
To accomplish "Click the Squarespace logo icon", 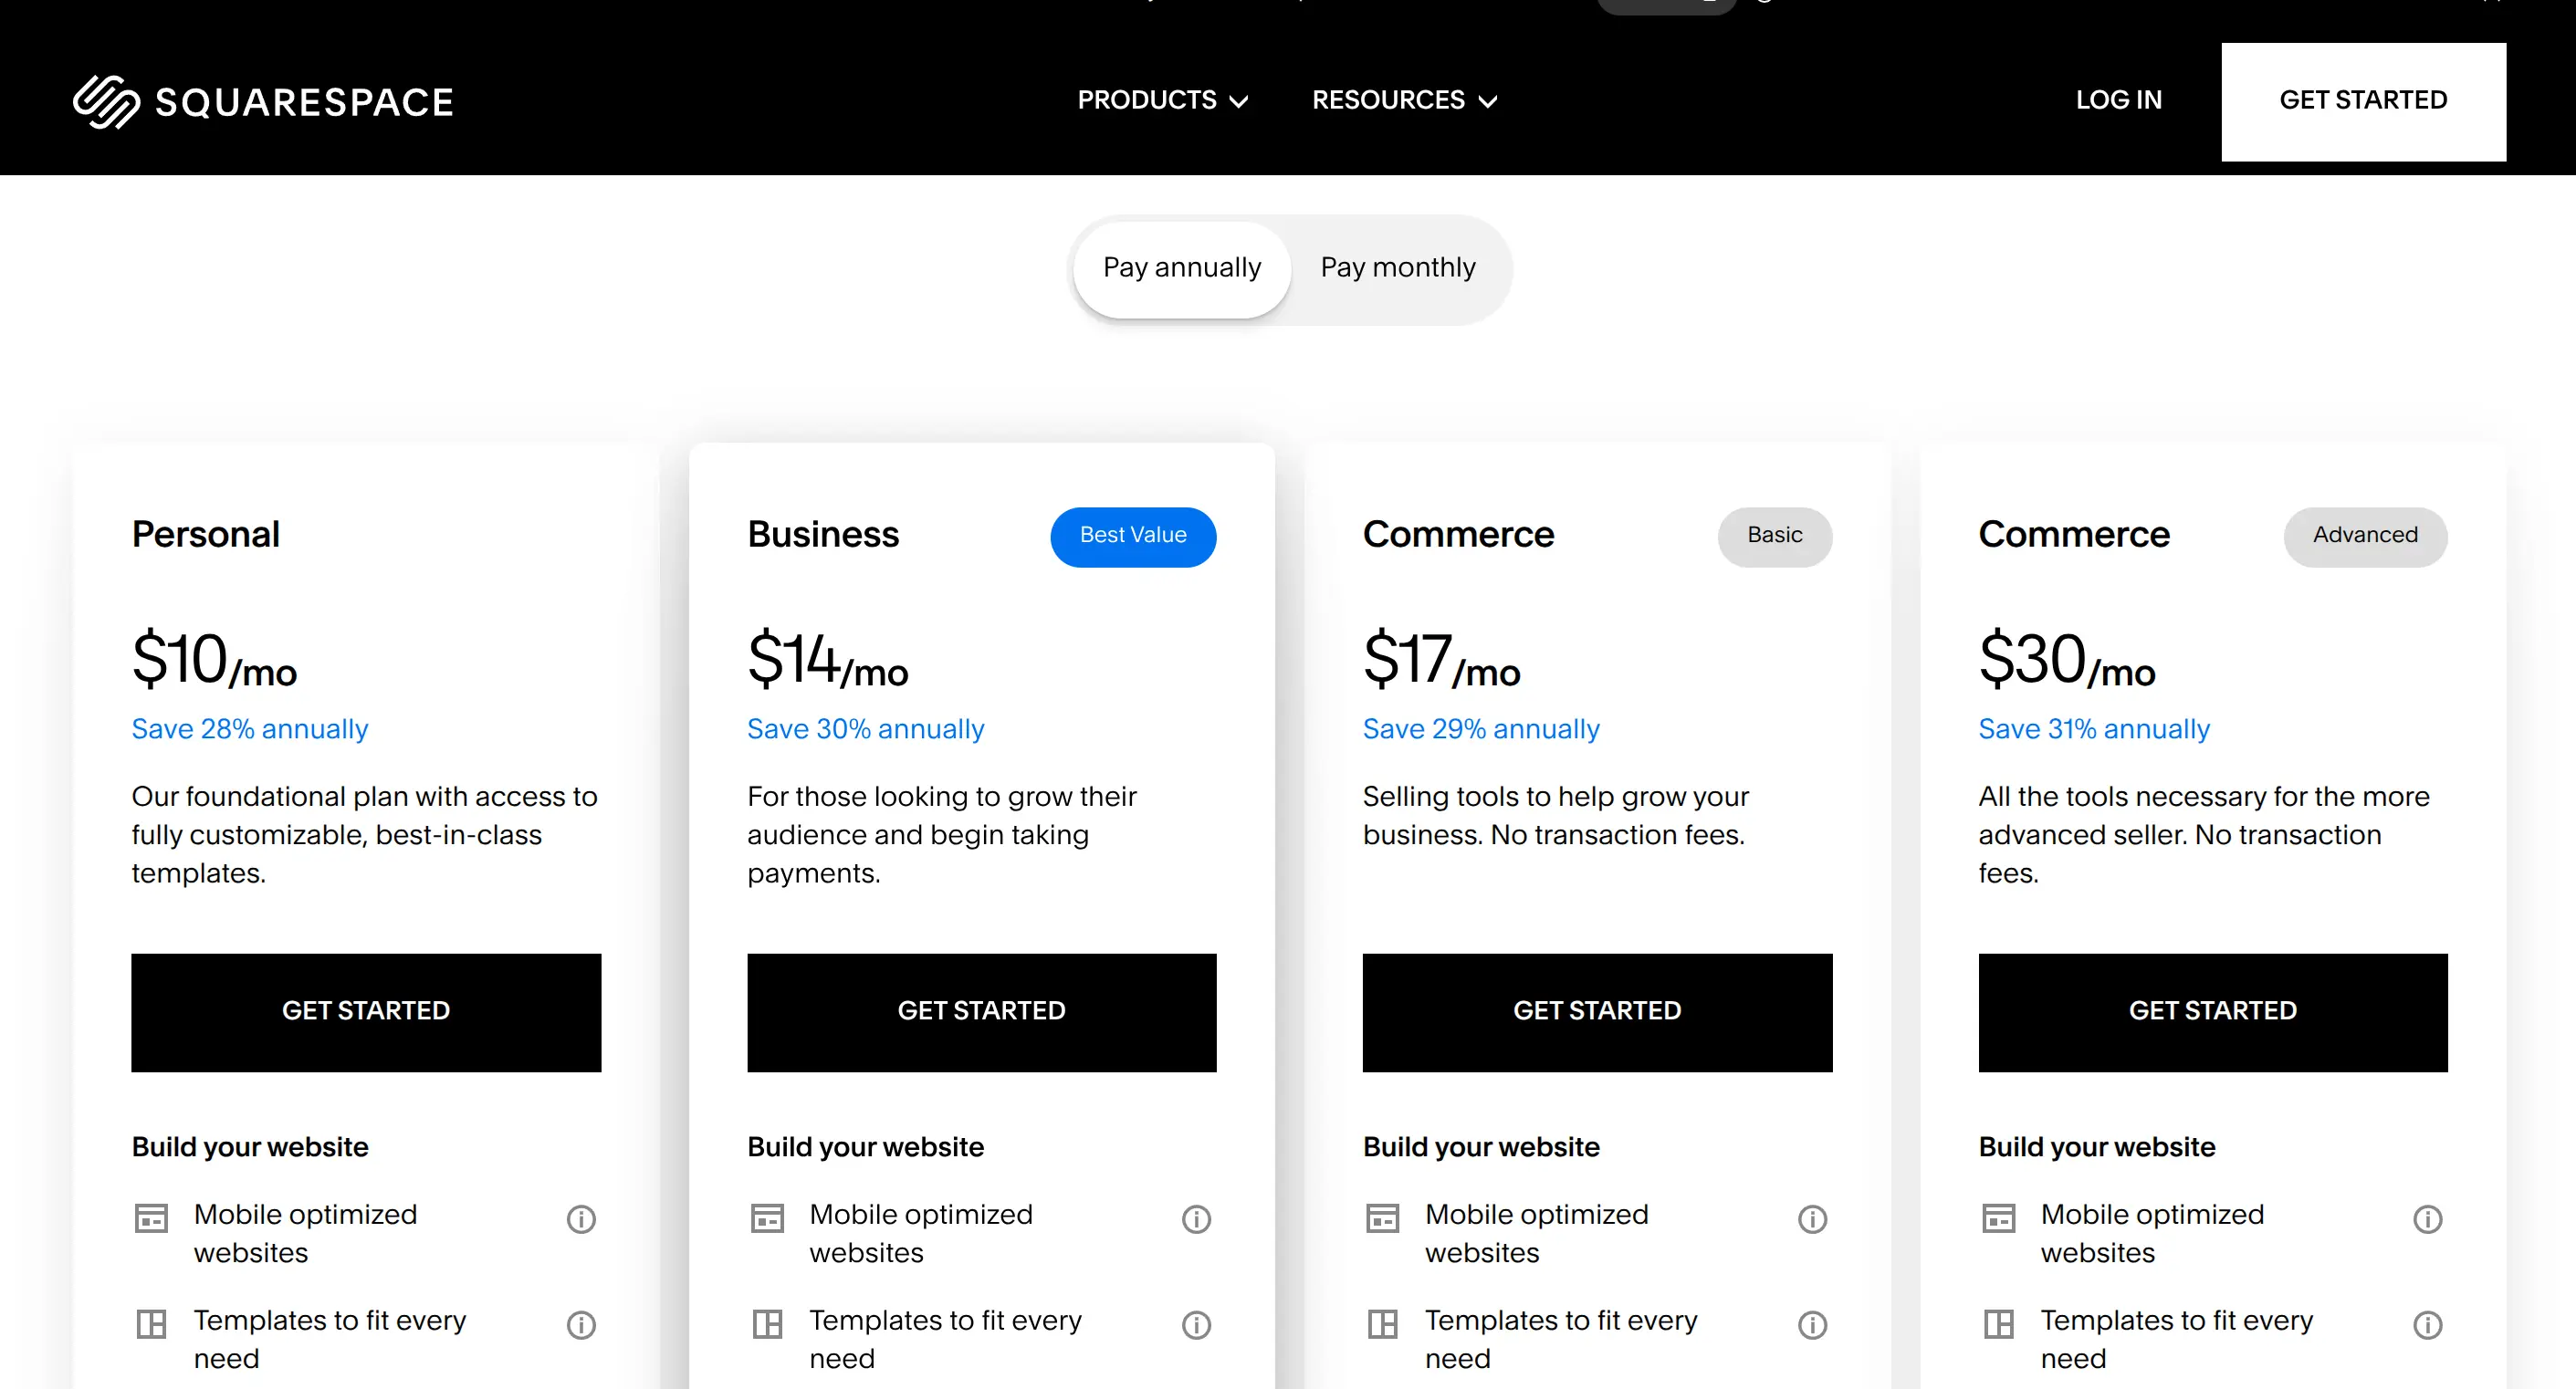I will (x=107, y=102).
